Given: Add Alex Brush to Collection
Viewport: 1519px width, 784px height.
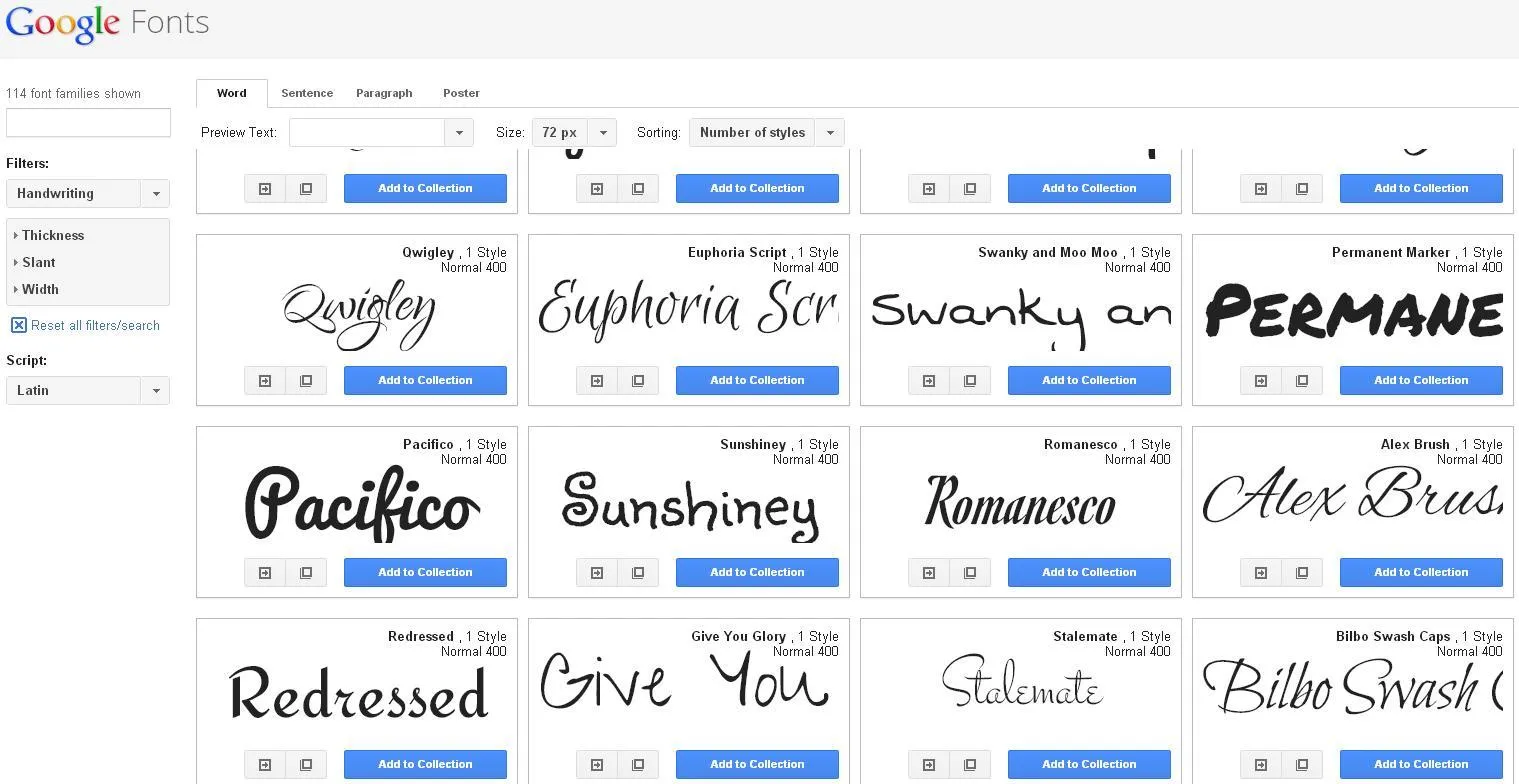Looking at the screenshot, I should click(1421, 572).
